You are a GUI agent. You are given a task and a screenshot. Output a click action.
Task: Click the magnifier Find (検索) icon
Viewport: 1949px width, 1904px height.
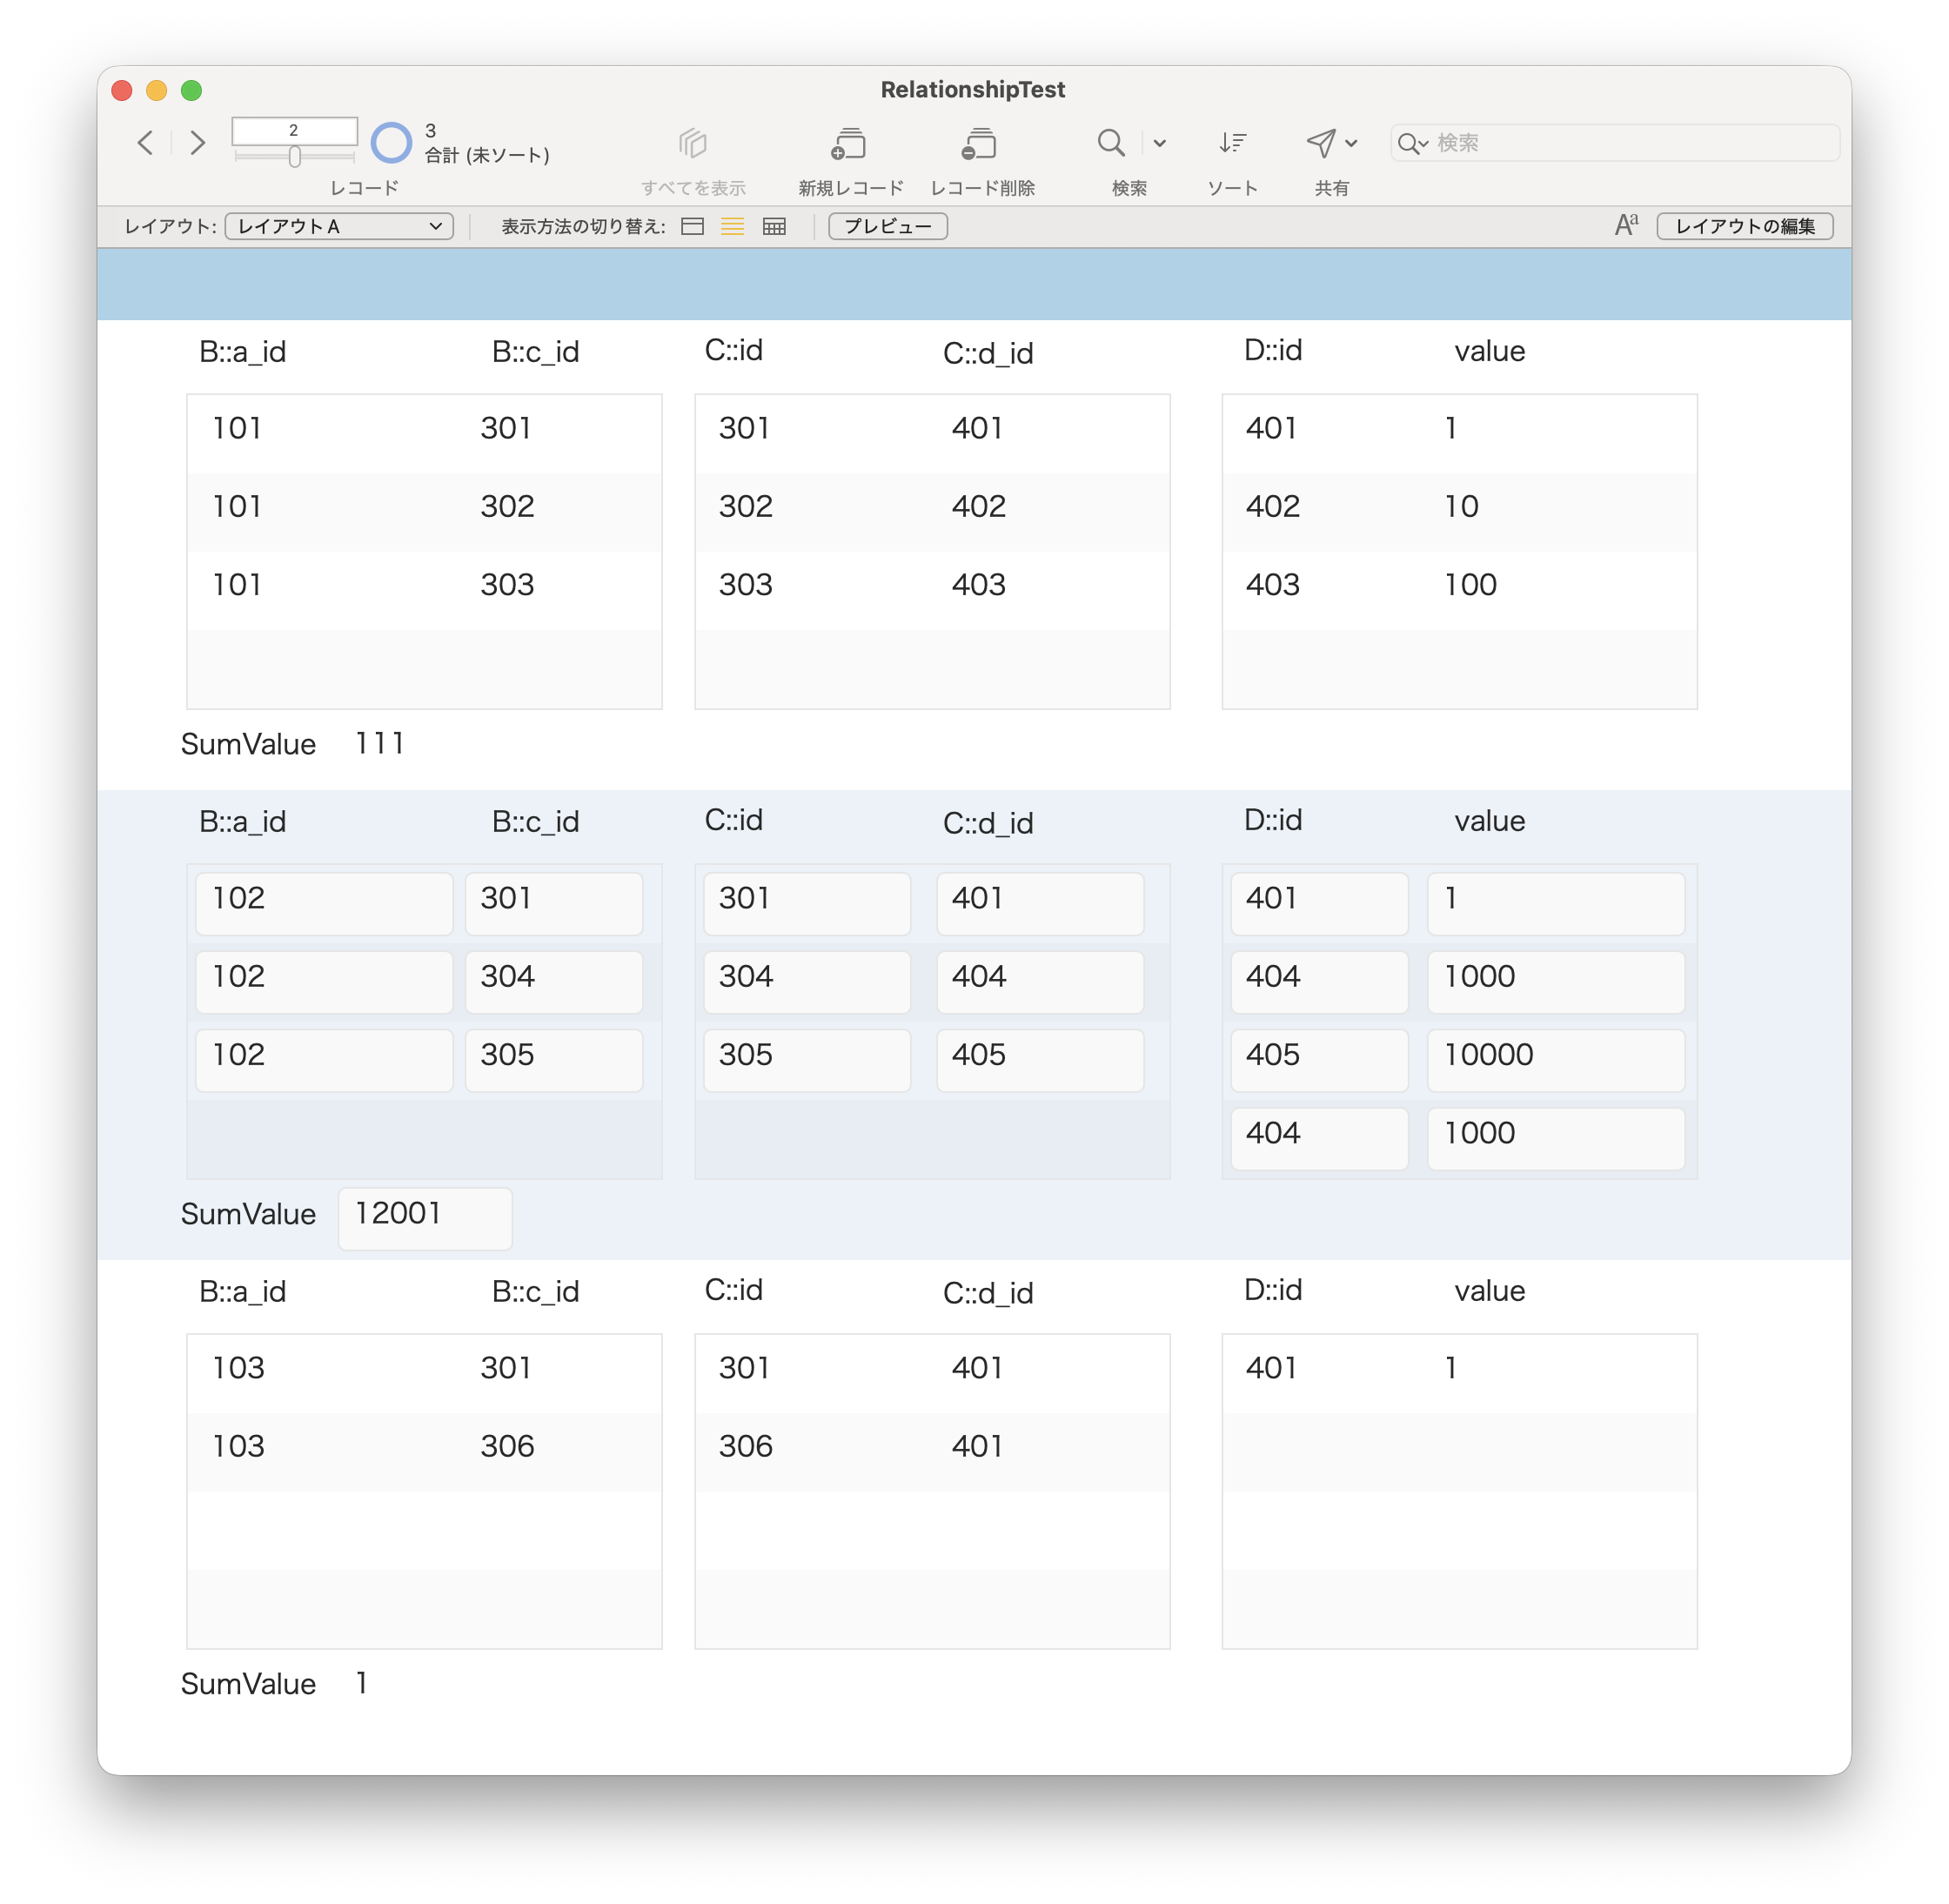[1111, 143]
